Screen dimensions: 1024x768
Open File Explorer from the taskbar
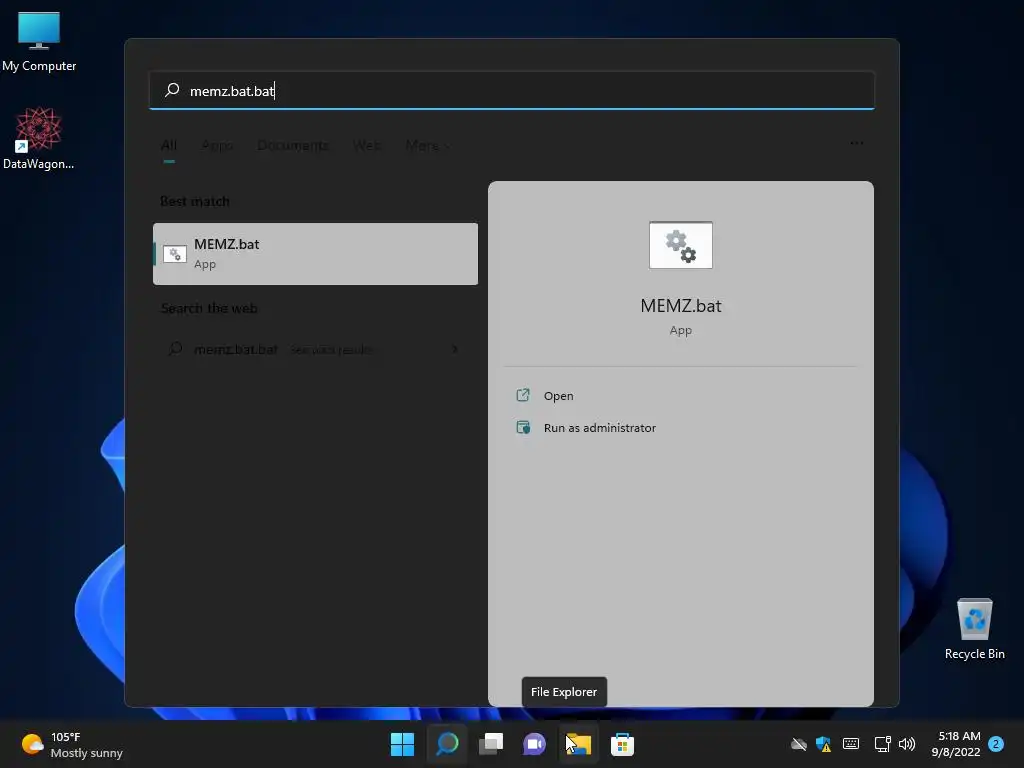tap(578, 744)
